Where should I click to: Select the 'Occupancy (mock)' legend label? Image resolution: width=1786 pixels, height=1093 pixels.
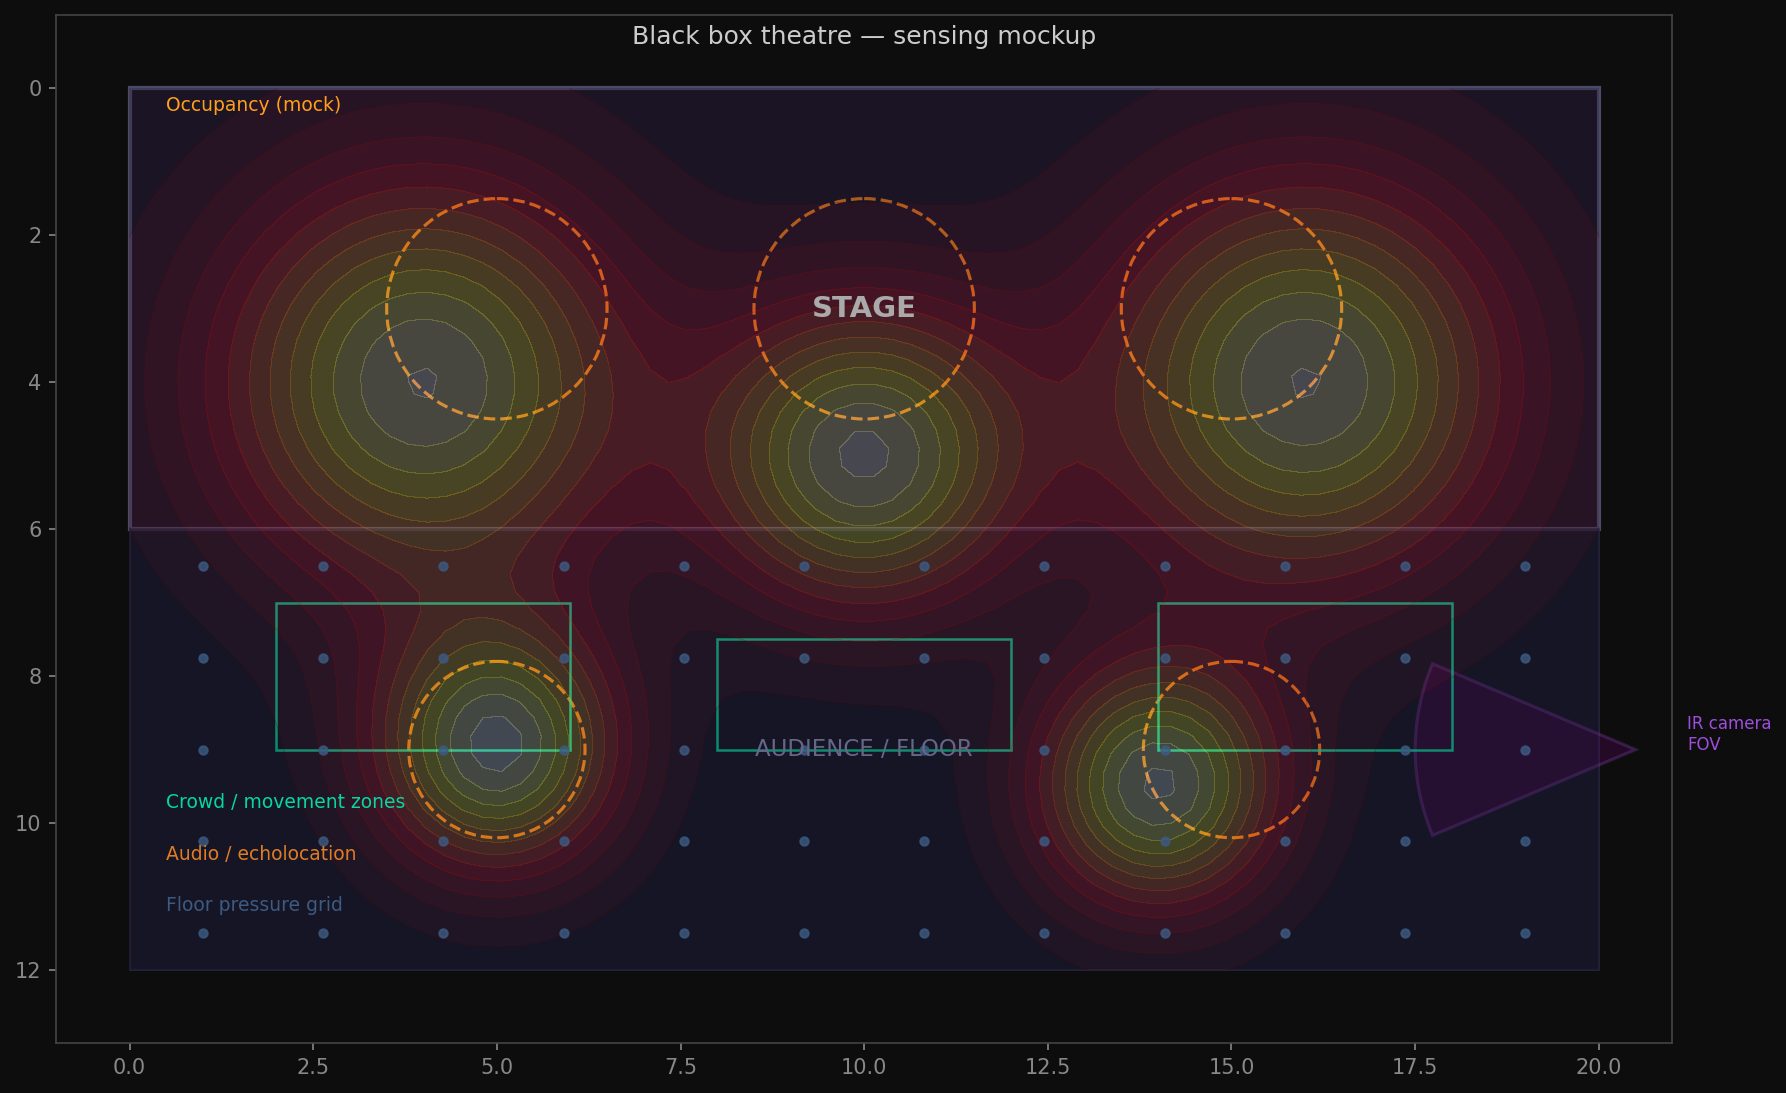pos(253,105)
